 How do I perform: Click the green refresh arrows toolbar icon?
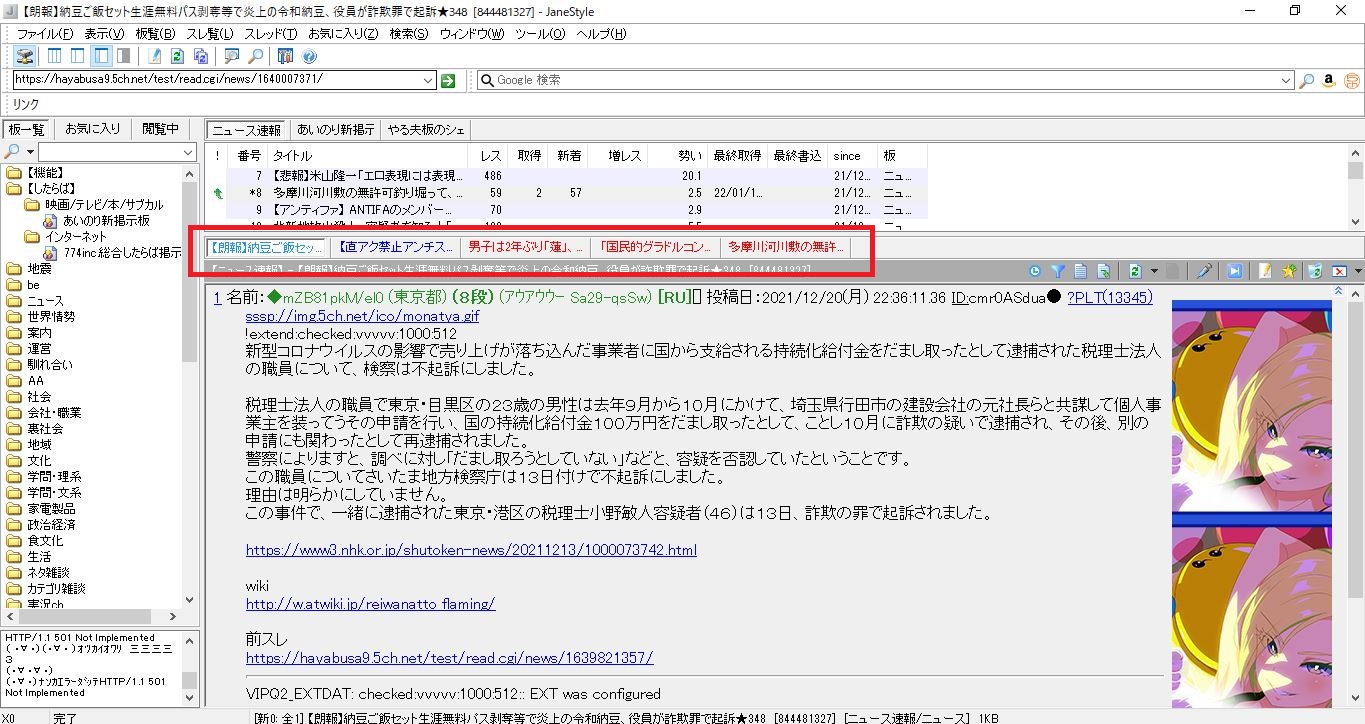pyautogui.click(x=178, y=56)
